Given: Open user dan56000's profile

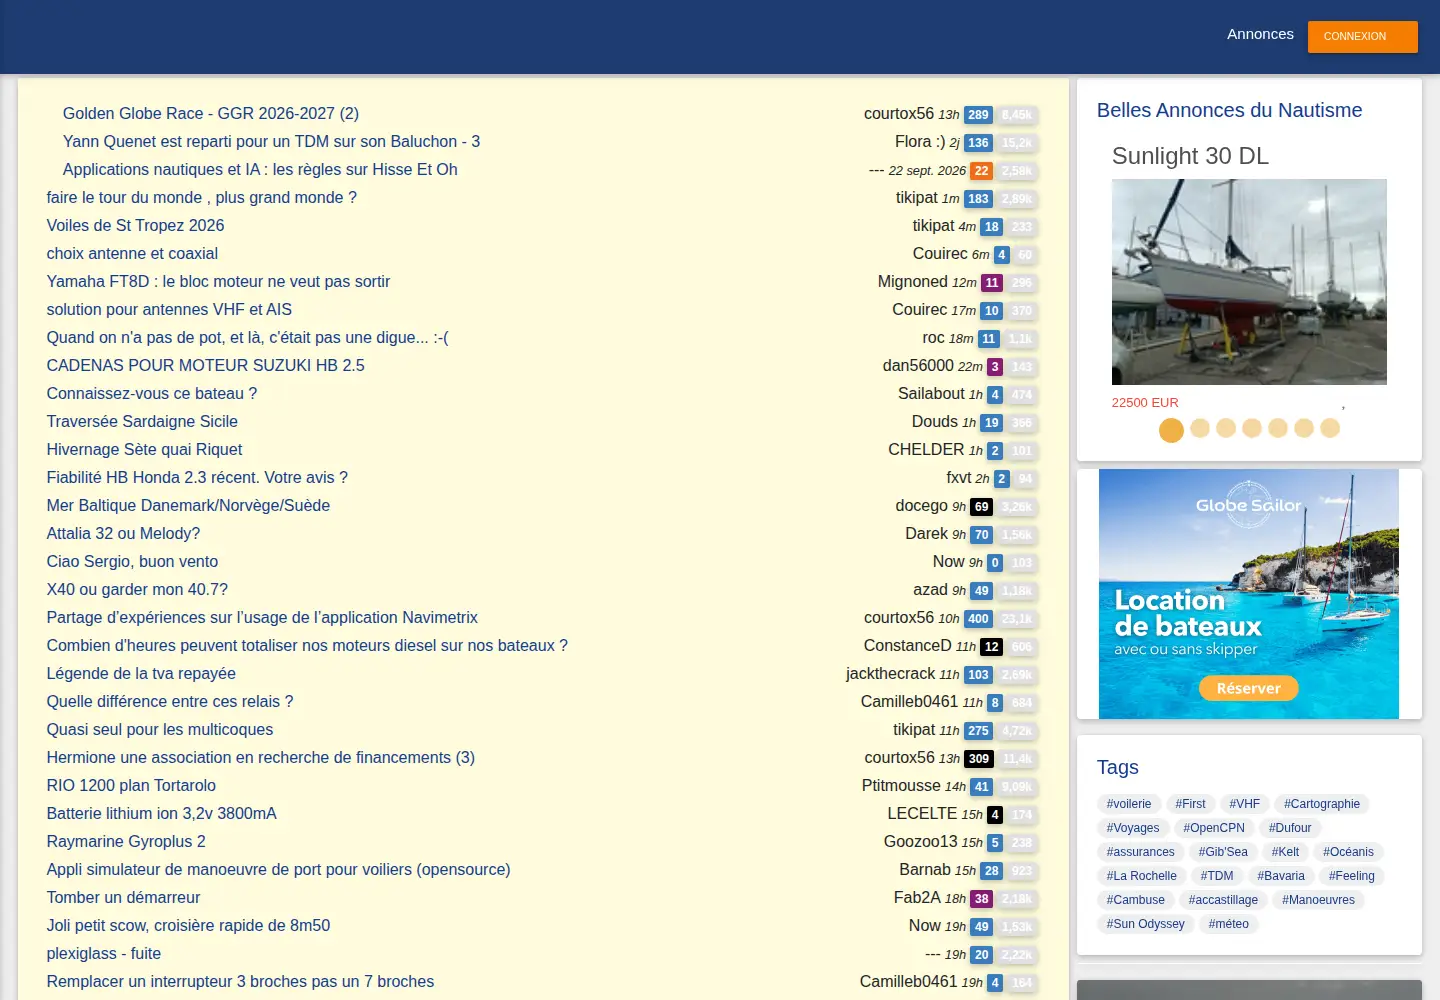Looking at the screenshot, I should click(x=918, y=366).
